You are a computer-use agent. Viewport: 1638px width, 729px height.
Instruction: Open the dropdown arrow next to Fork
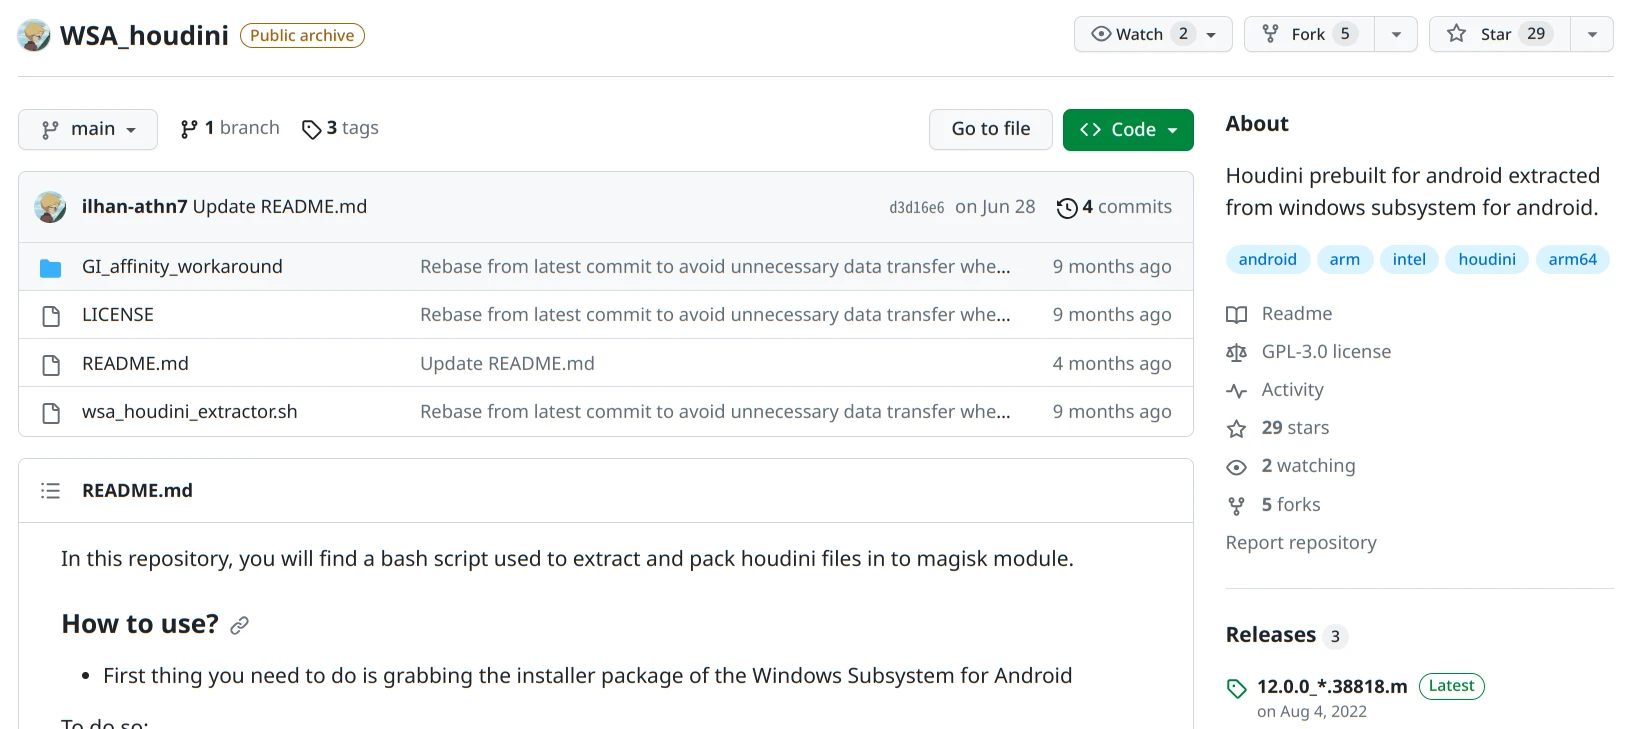pos(1396,34)
